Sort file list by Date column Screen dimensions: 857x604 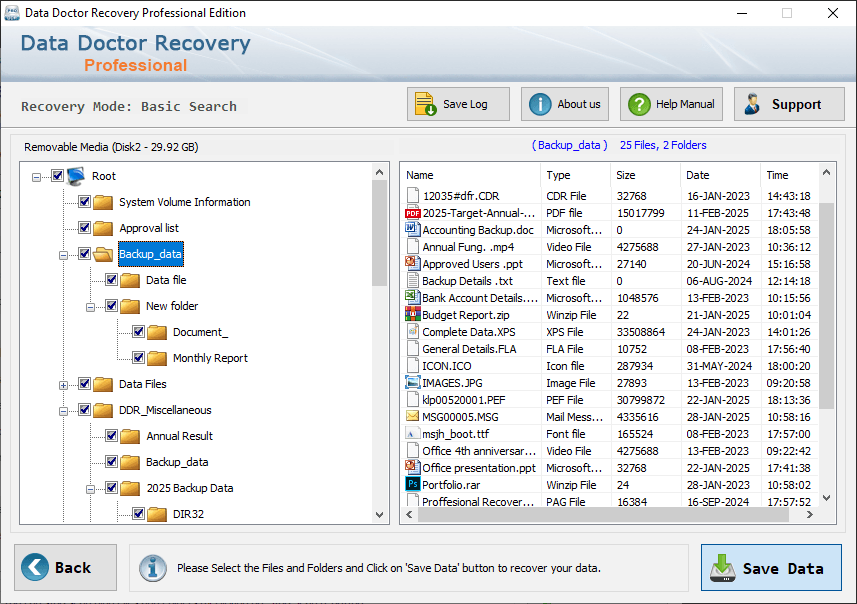pos(720,175)
